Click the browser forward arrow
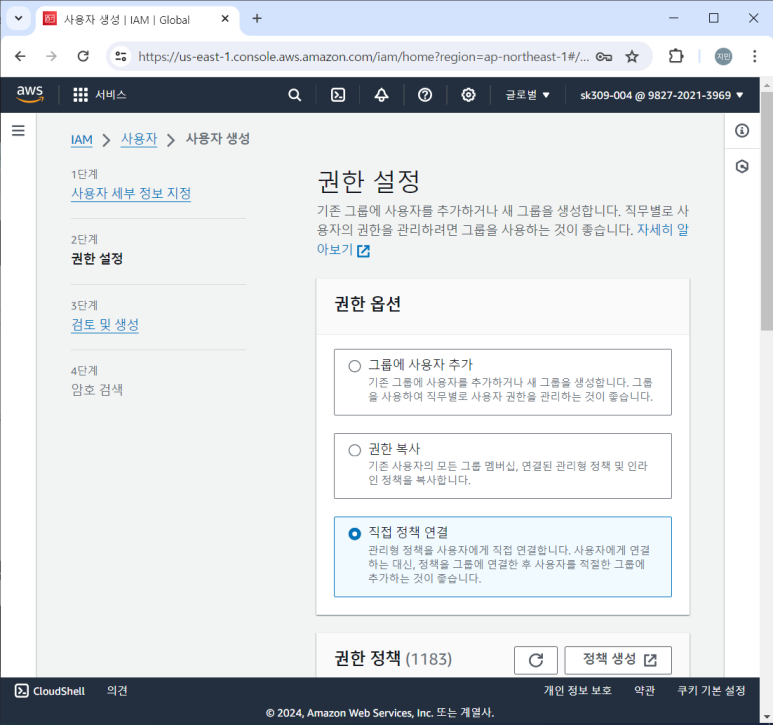The width and height of the screenshot is (773, 725). pyautogui.click(x=51, y=56)
